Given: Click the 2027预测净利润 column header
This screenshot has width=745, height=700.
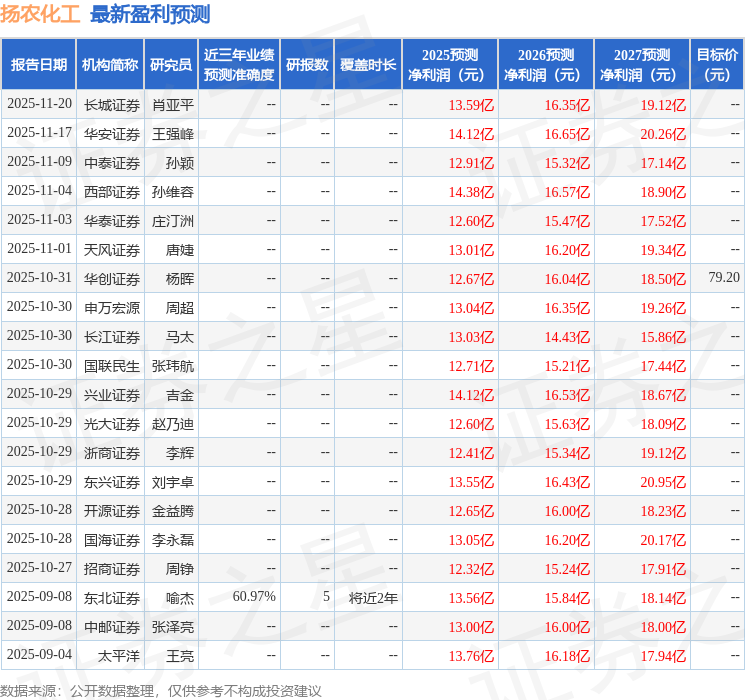Looking at the screenshot, I should click(642, 65).
